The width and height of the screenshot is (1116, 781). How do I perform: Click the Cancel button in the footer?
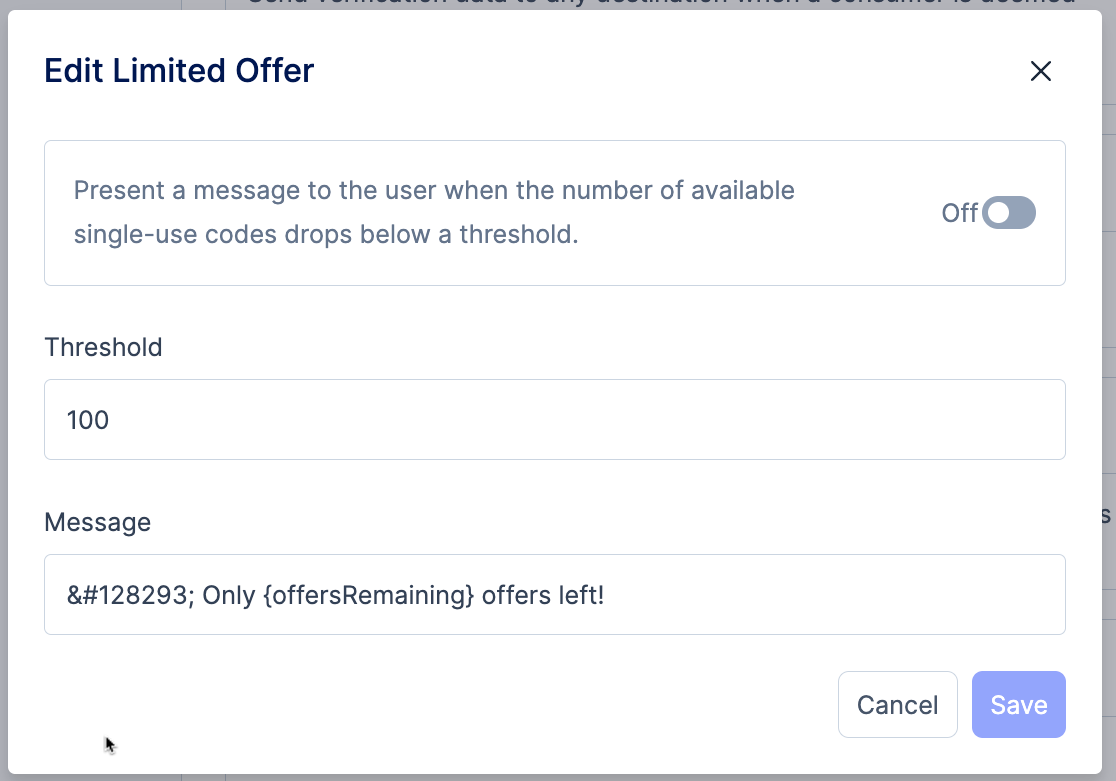pyautogui.click(x=897, y=704)
